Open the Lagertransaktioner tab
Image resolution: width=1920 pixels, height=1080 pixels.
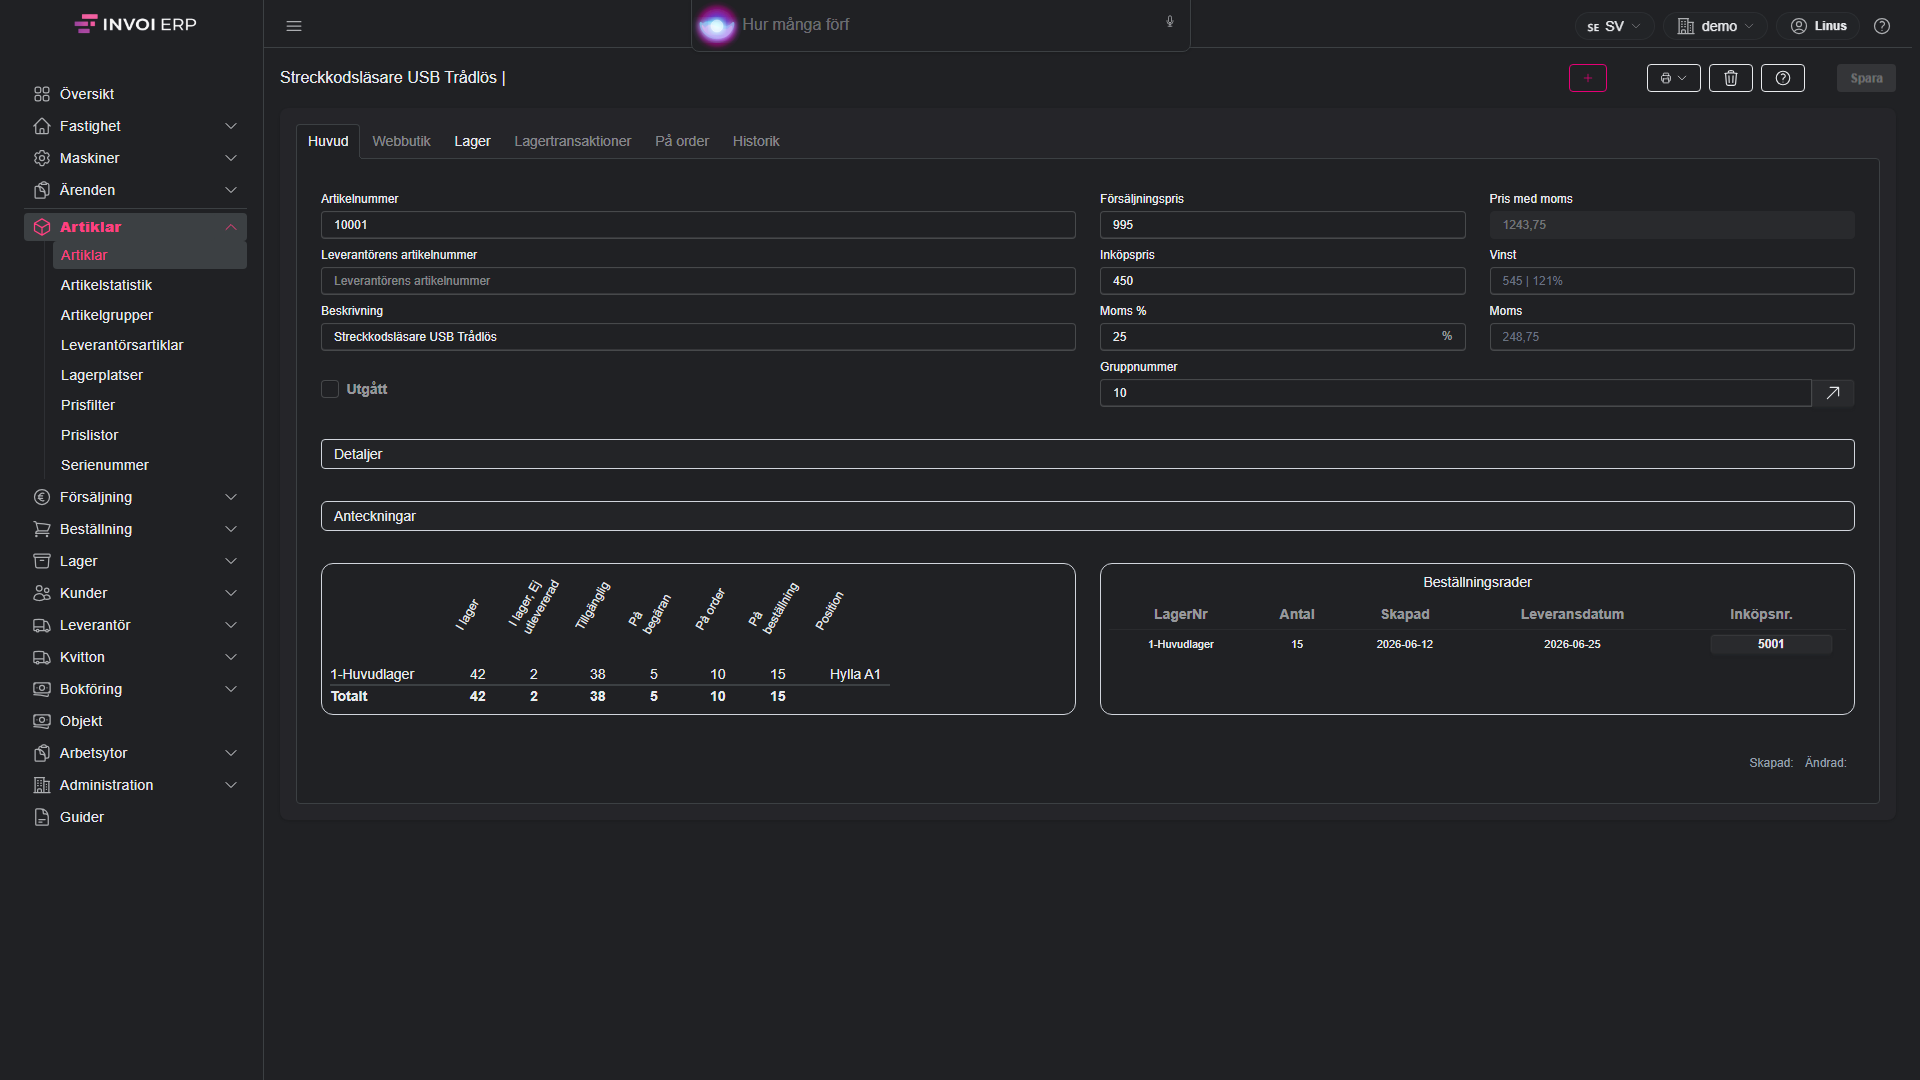tap(573, 141)
